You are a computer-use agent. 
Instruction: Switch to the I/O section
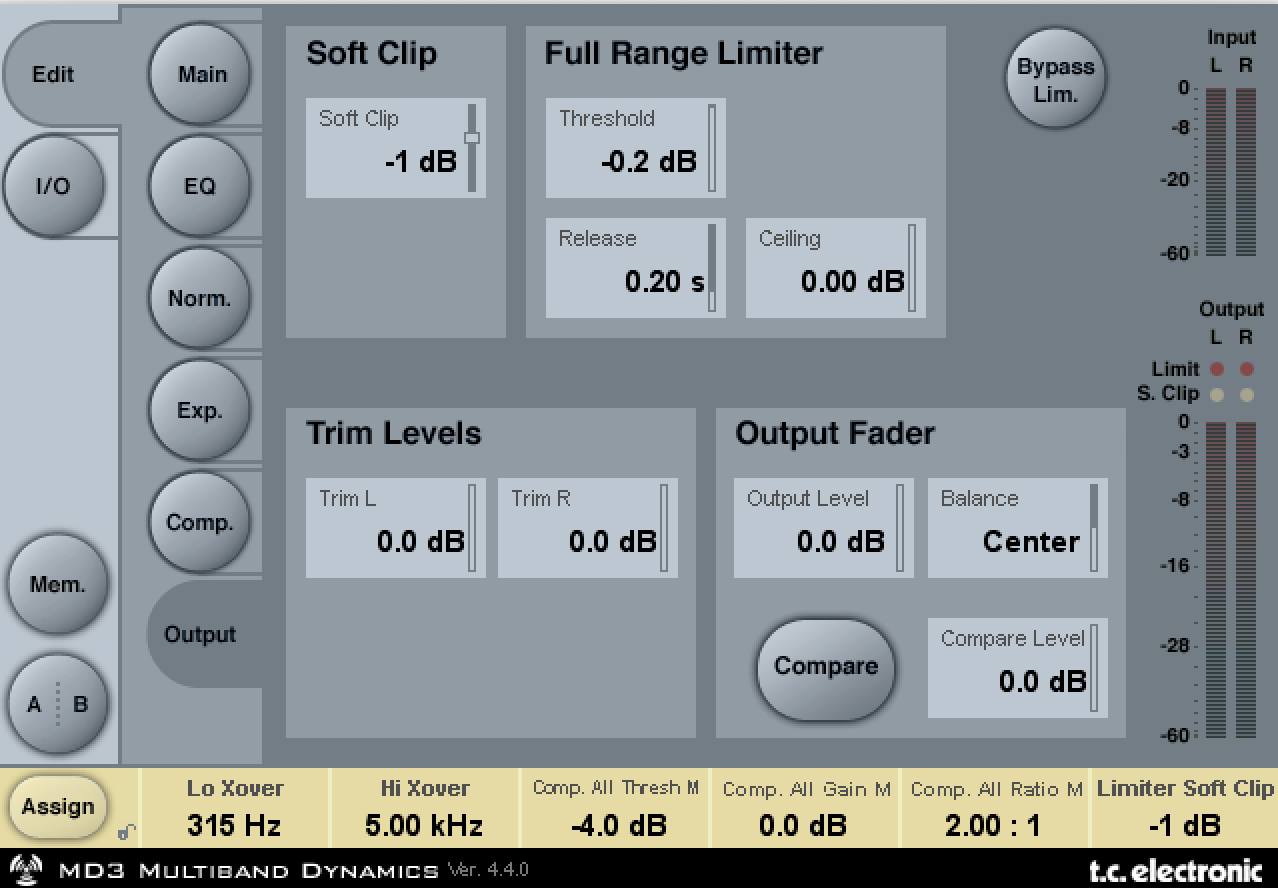(x=53, y=186)
